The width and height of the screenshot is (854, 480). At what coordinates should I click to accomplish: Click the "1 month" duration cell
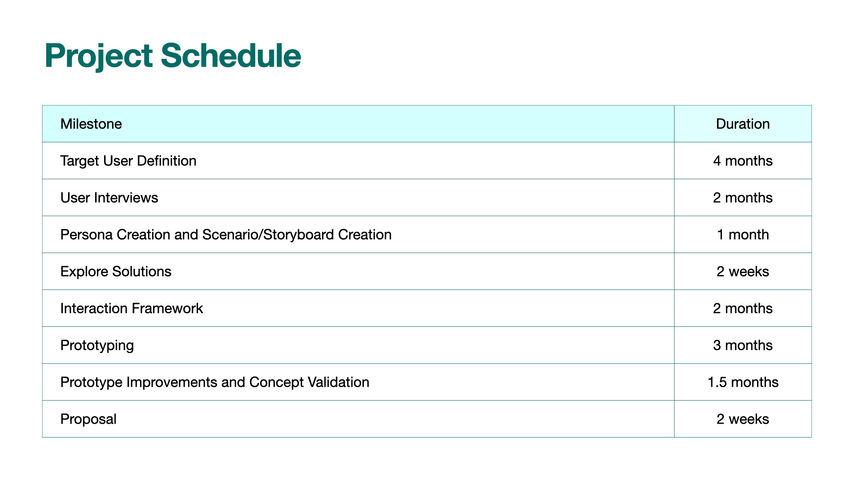[742, 235]
